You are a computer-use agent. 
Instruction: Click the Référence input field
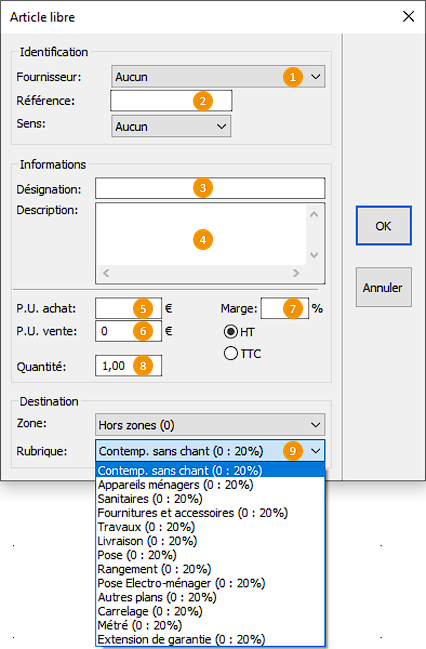(x=171, y=101)
